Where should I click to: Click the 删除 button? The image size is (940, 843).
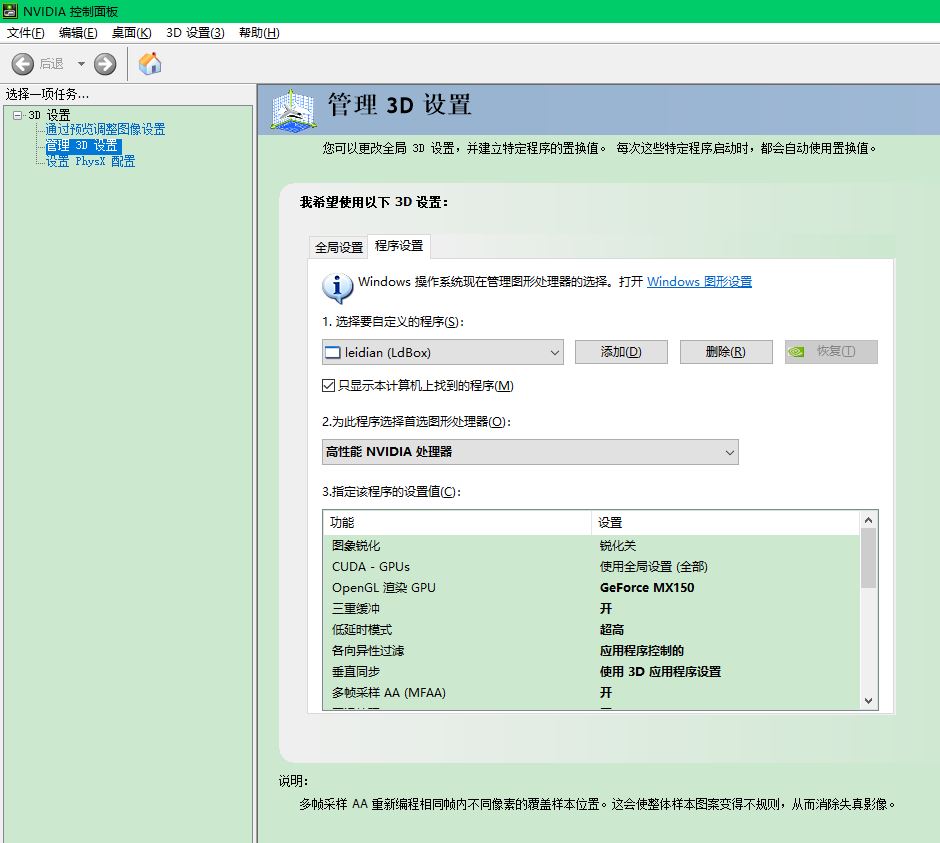point(725,352)
